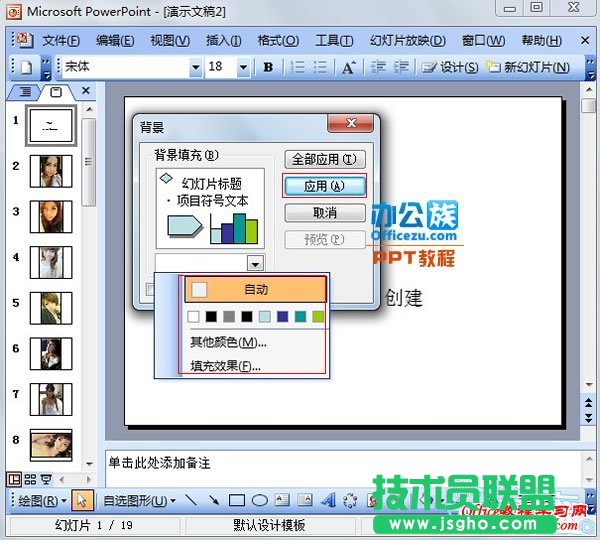The height and width of the screenshot is (540, 600).
Task: Add a slide with 新幻灯片(N)
Action: point(528,67)
